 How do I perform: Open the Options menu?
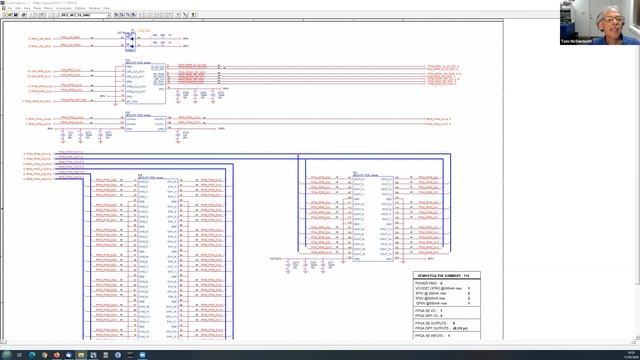pyautogui.click(x=80, y=8)
